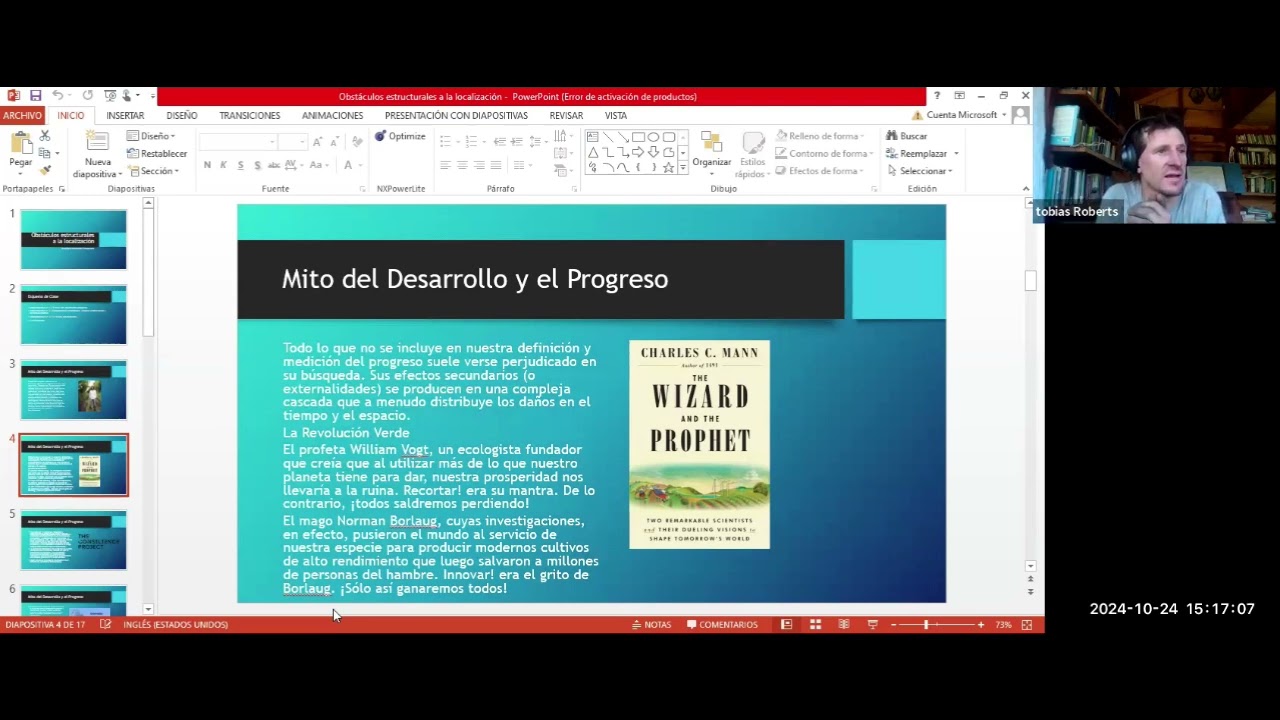The image size is (1280, 720).
Task: Click the Nueva diapositiva icon
Action: (x=97, y=145)
